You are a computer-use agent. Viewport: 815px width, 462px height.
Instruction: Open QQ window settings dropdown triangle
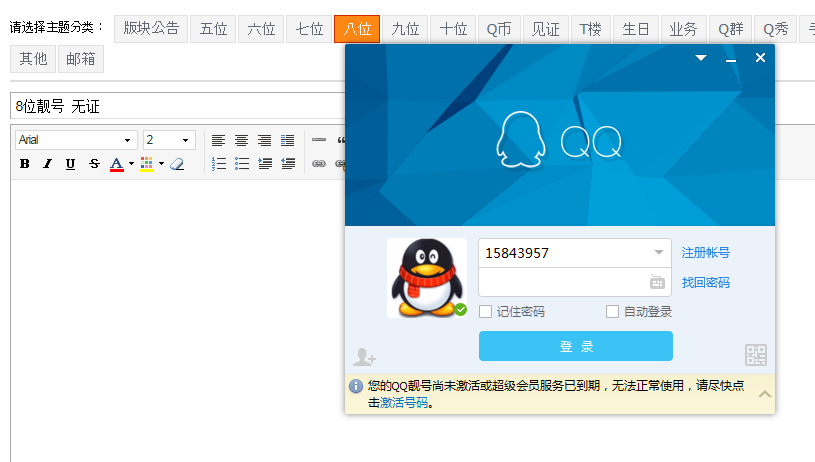(701, 58)
